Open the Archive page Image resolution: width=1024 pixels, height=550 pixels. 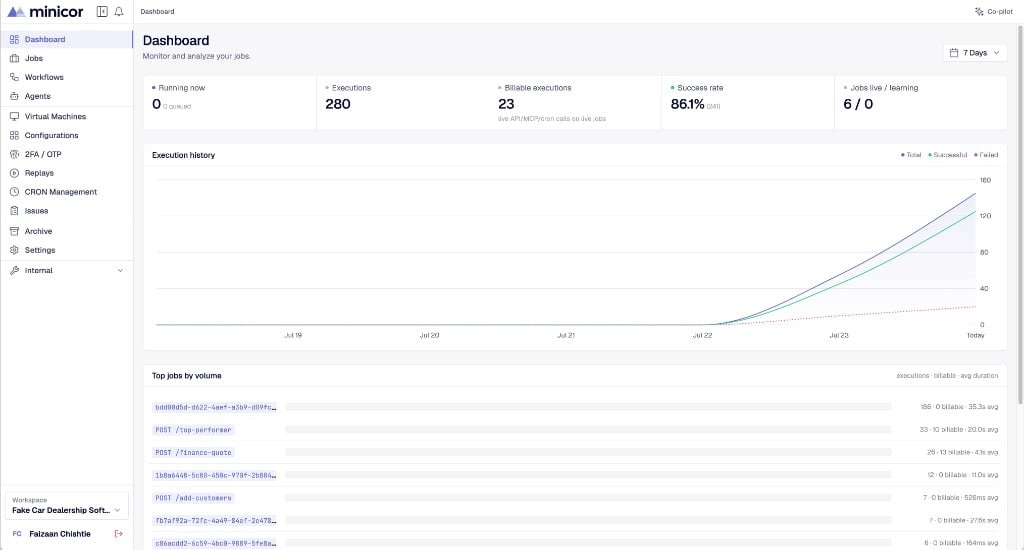(x=67, y=231)
